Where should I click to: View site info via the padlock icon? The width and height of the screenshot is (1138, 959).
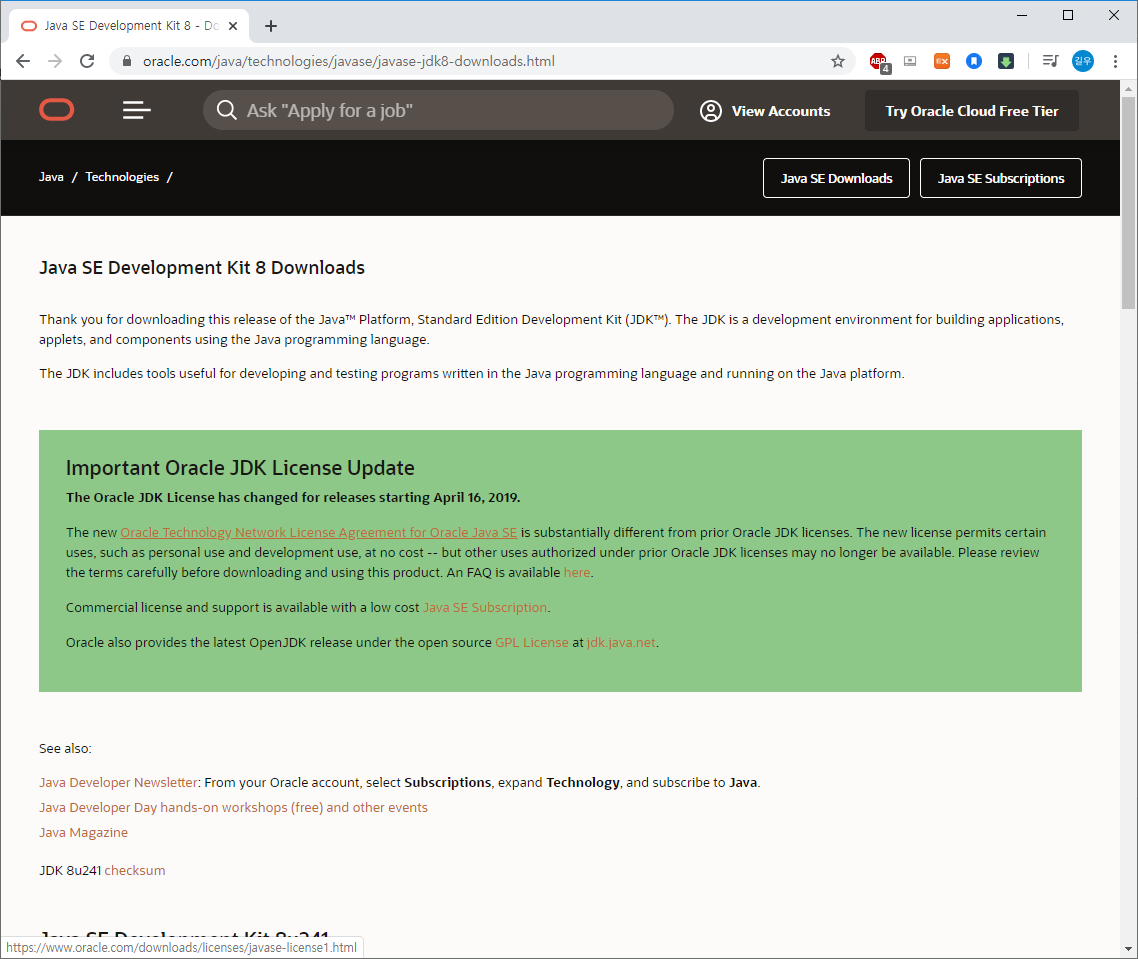coord(127,61)
